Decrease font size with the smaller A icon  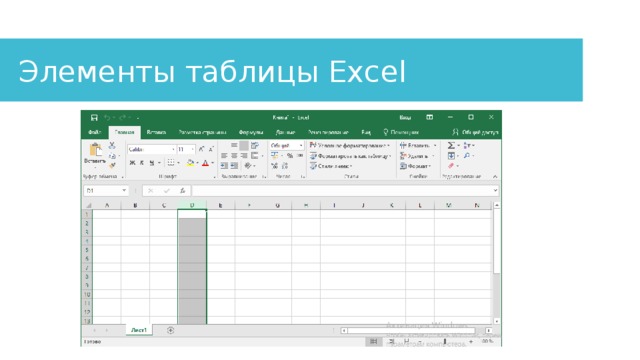211,149
